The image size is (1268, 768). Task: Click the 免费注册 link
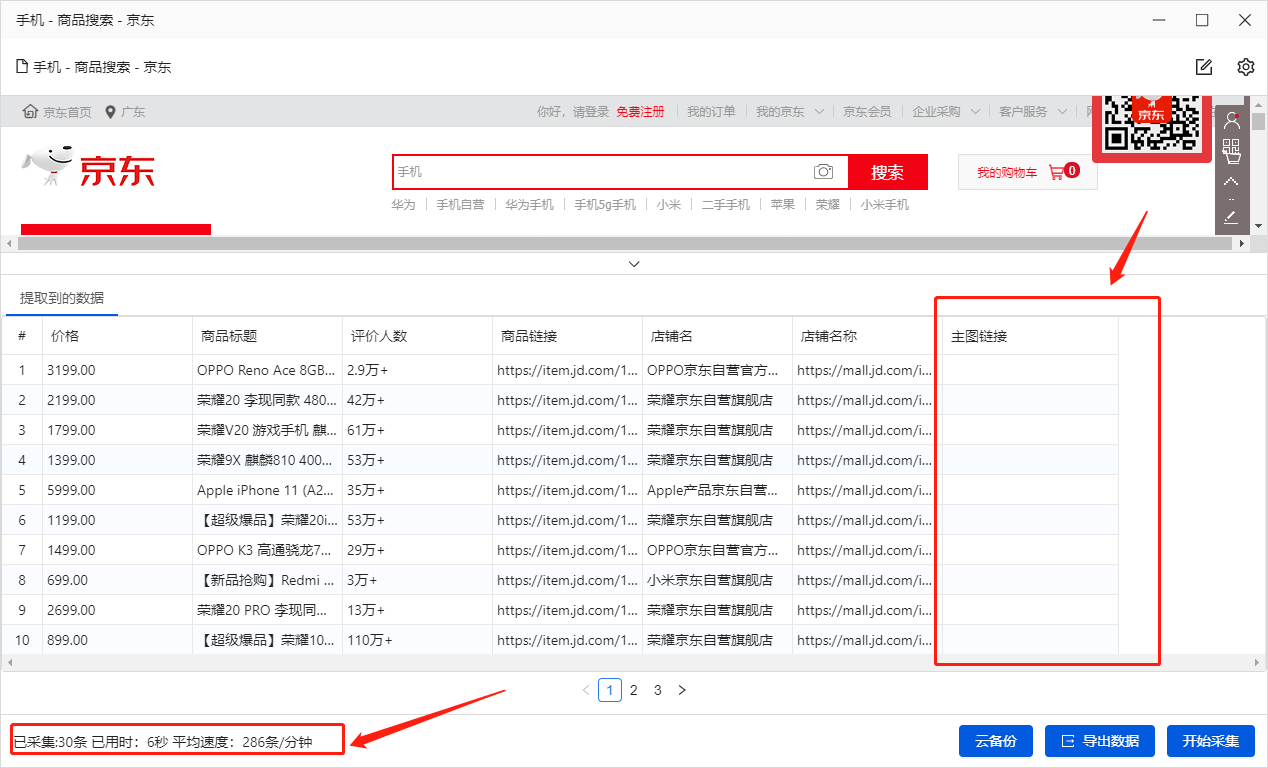pos(640,112)
